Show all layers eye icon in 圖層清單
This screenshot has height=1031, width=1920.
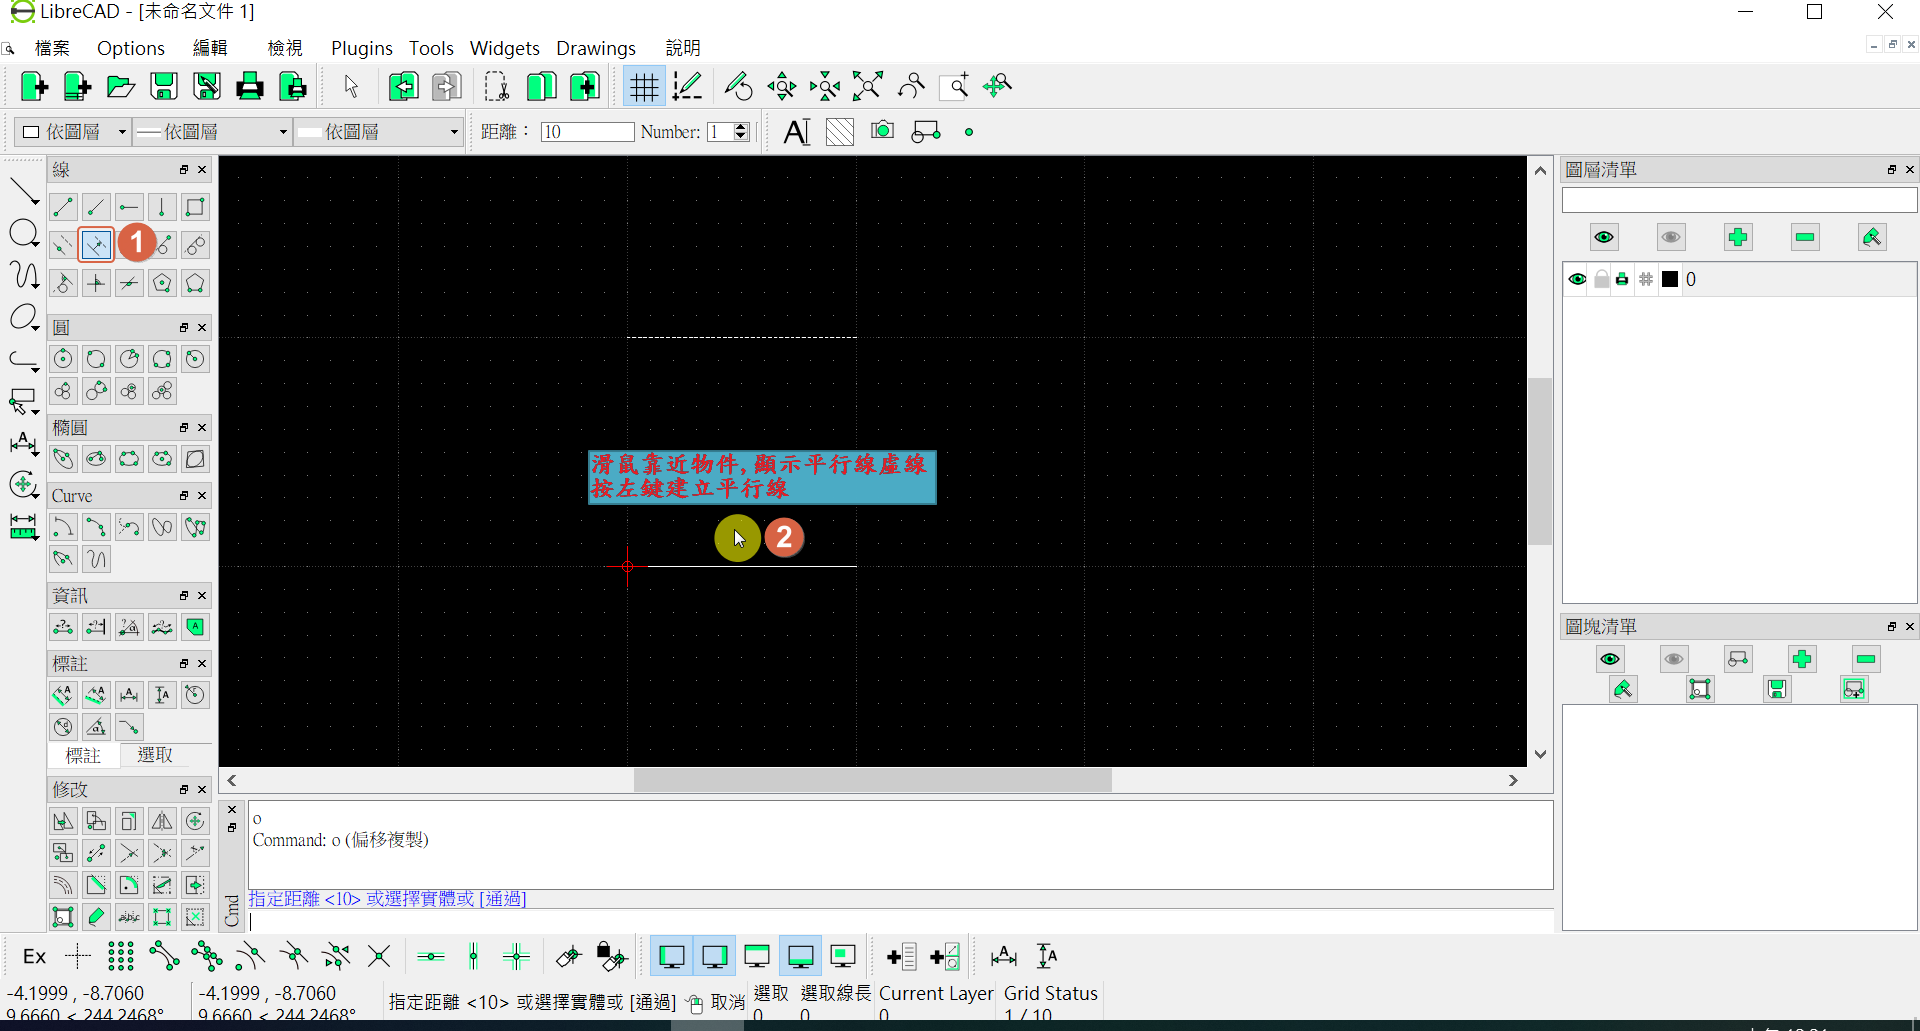coord(1604,237)
